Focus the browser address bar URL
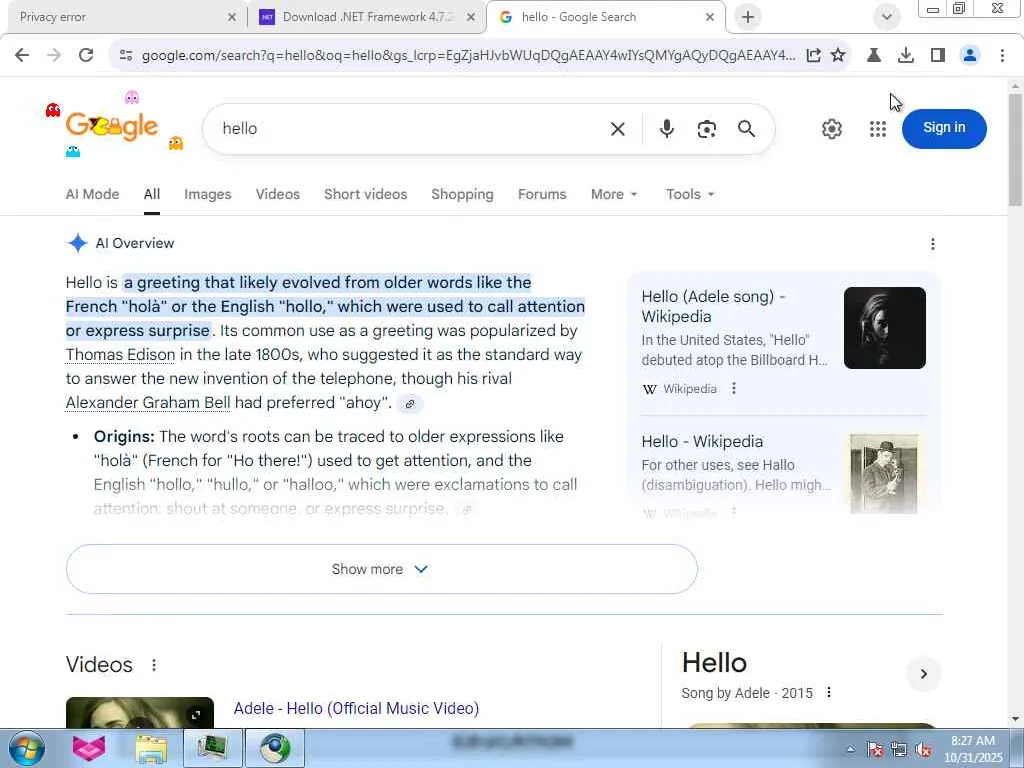 click(x=468, y=56)
